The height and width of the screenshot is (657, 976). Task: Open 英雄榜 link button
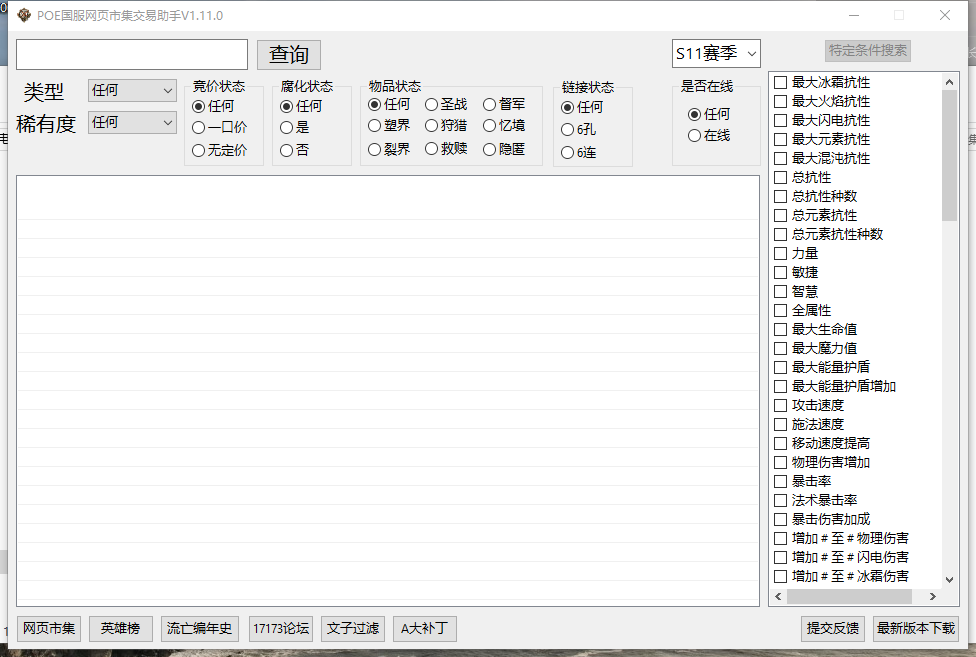(x=121, y=629)
